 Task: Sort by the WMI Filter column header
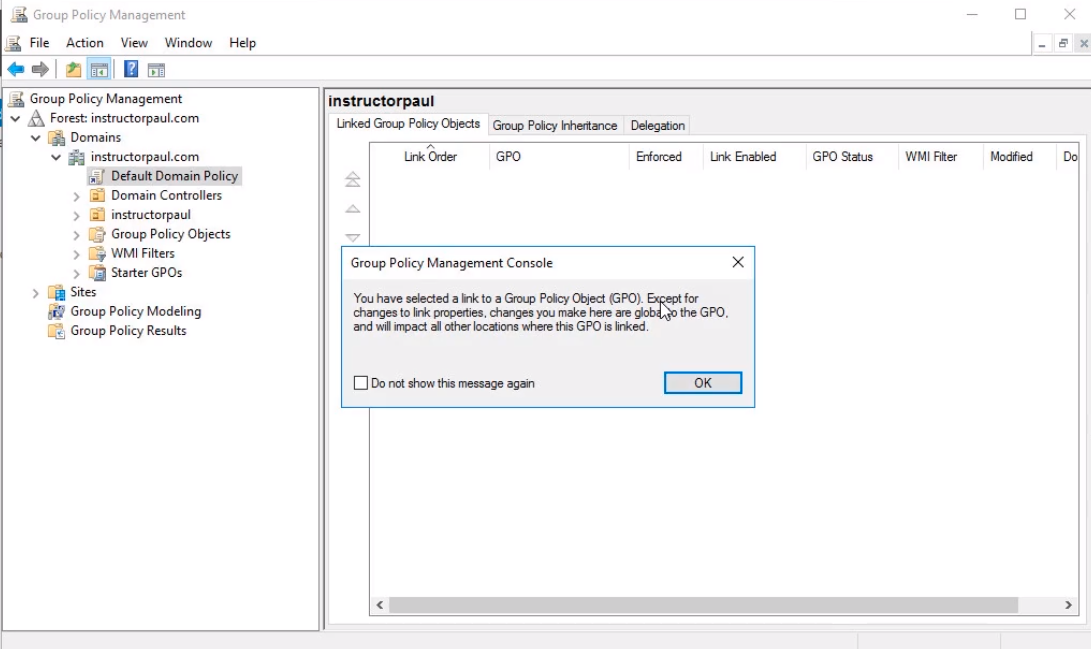point(940,157)
